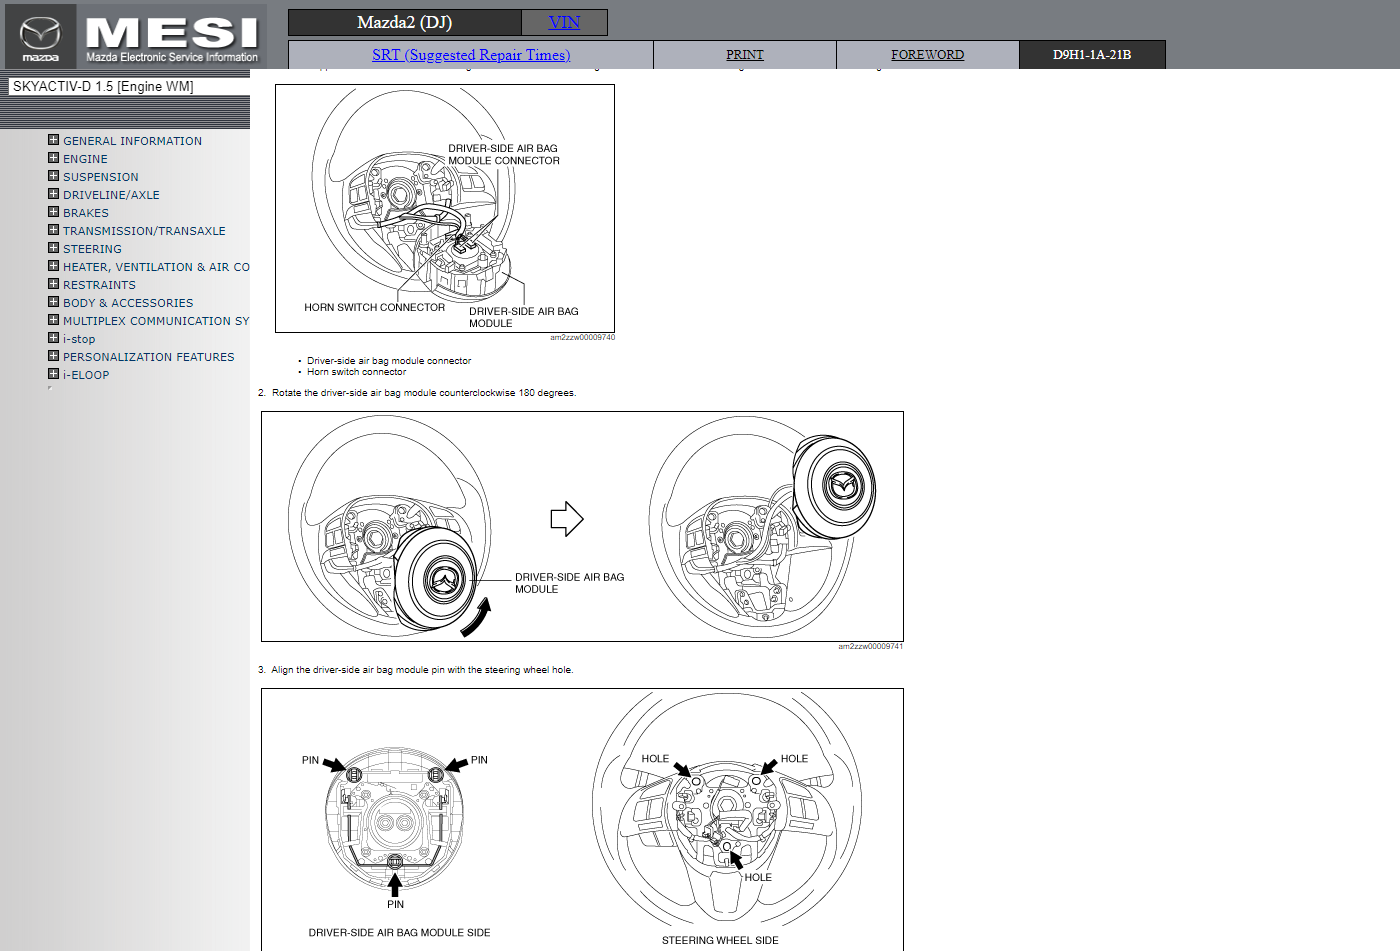1400x951 pixels.
Task: Open the FOREWORD tab
Action: (x=927, y=55)
